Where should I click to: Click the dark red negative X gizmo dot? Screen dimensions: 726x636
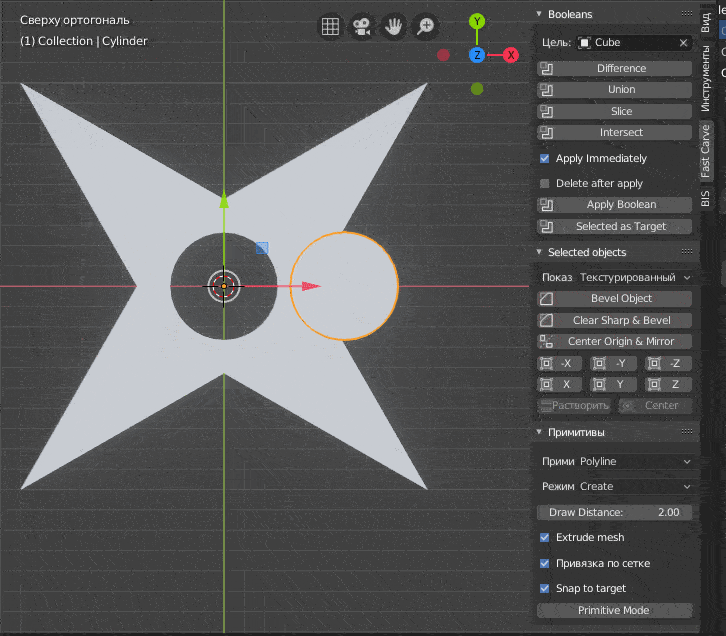tap(443, 55)
